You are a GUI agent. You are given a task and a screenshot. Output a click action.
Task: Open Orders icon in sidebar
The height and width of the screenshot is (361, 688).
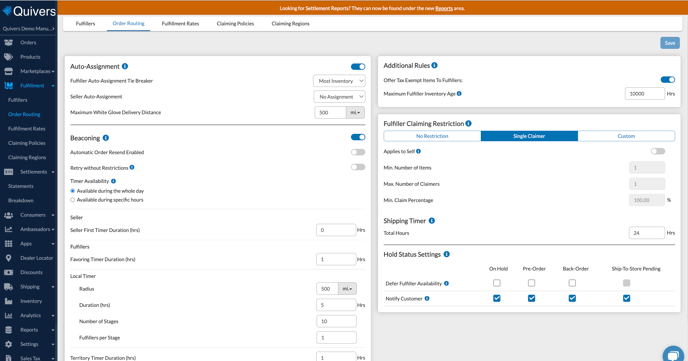tap(8, 43)
